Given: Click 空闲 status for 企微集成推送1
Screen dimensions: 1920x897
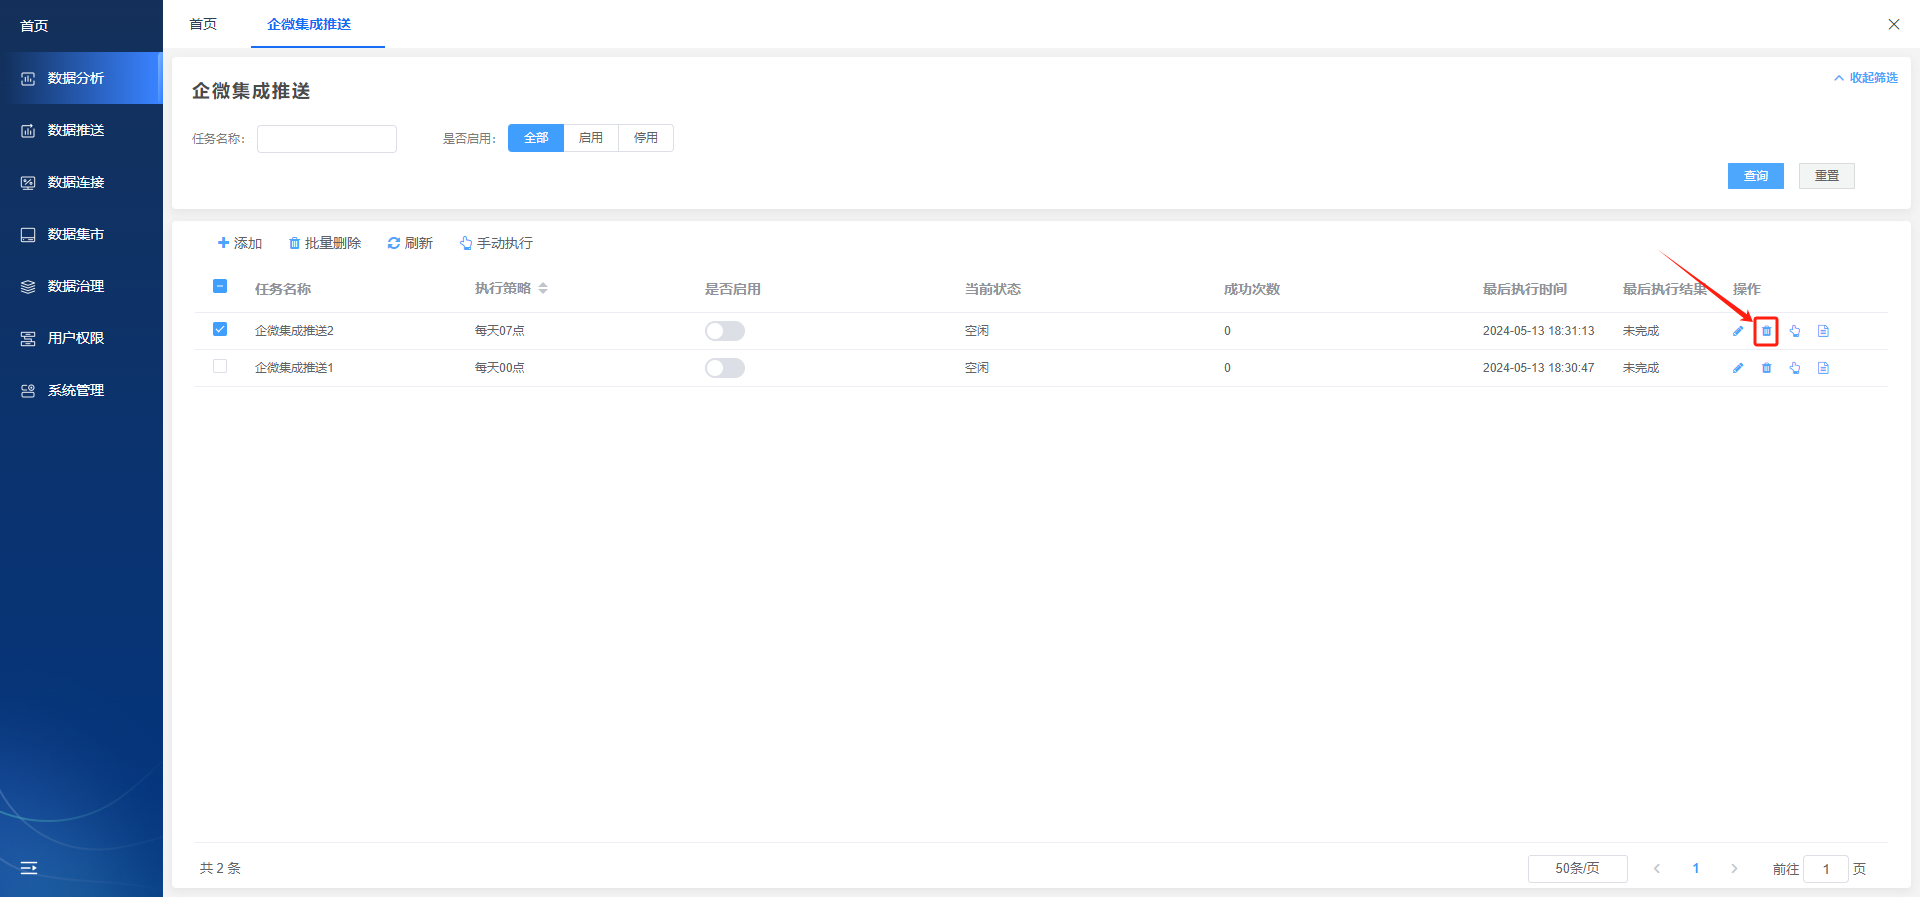Looking at the screenshot, I should pyautogui.click(x=977, y=368).
